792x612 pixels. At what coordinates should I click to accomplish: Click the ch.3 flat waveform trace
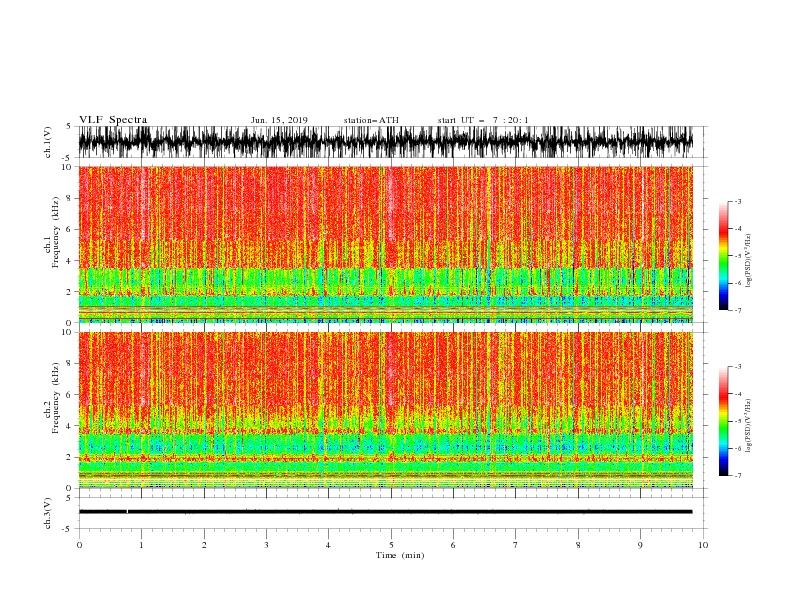[385, 512]
